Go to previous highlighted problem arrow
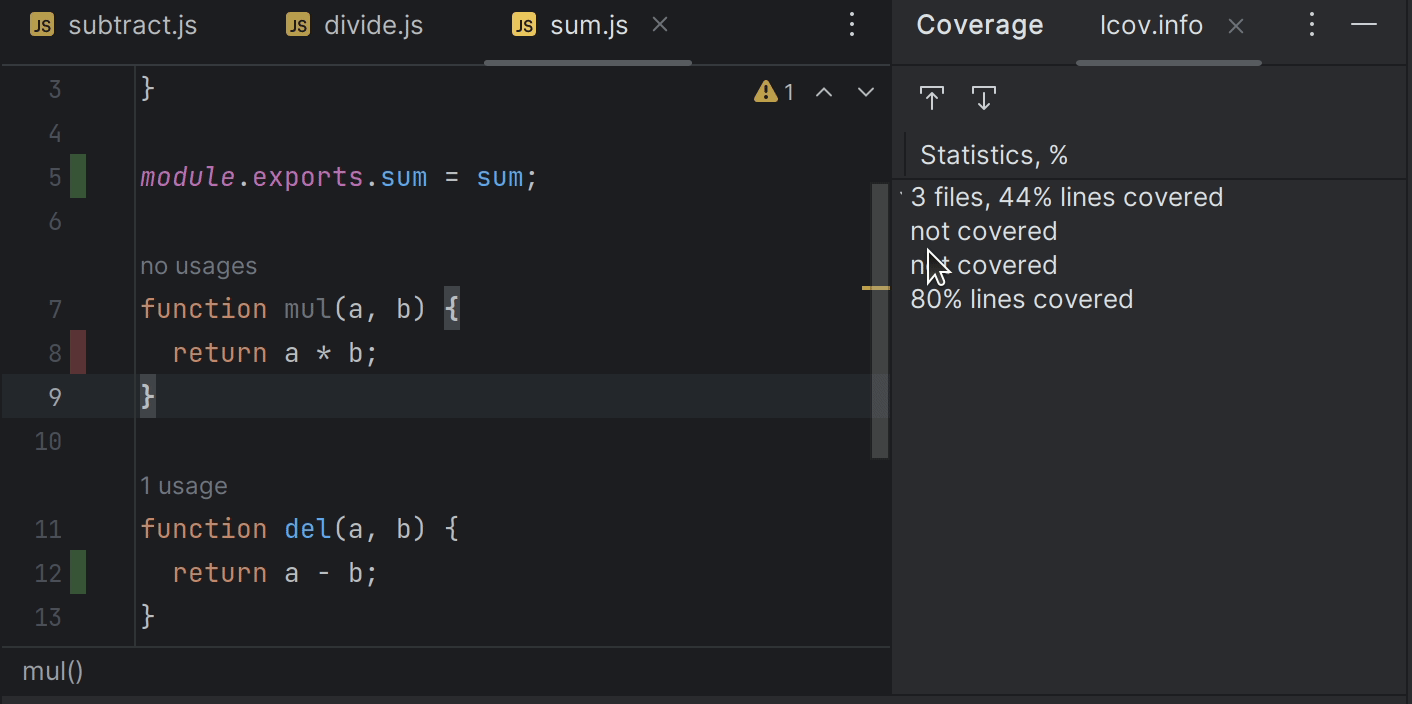Image resolution: width=1412 pixels, height=704 pixels. [x=824, y=92]
